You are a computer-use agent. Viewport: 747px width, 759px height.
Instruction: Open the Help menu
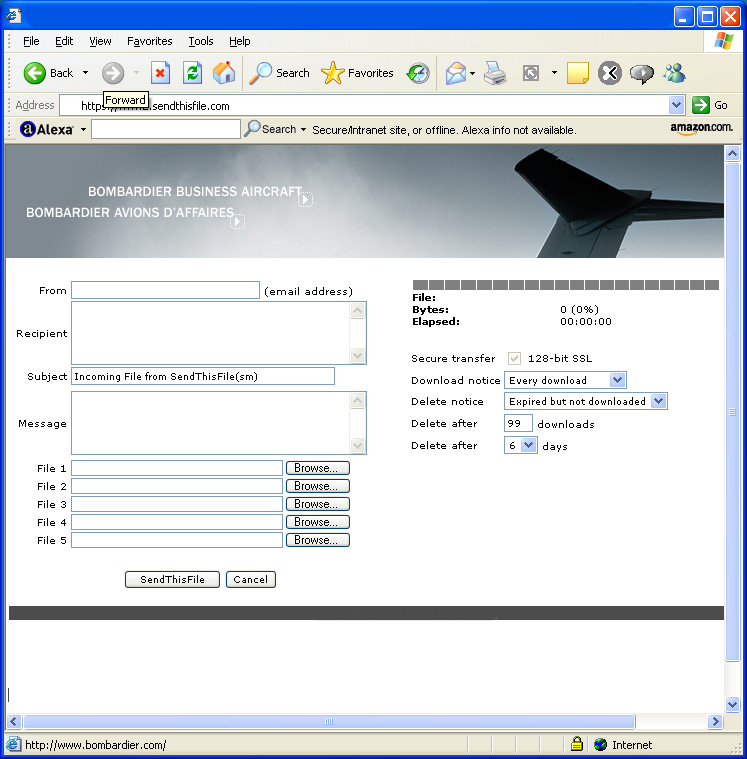point(240,41)
